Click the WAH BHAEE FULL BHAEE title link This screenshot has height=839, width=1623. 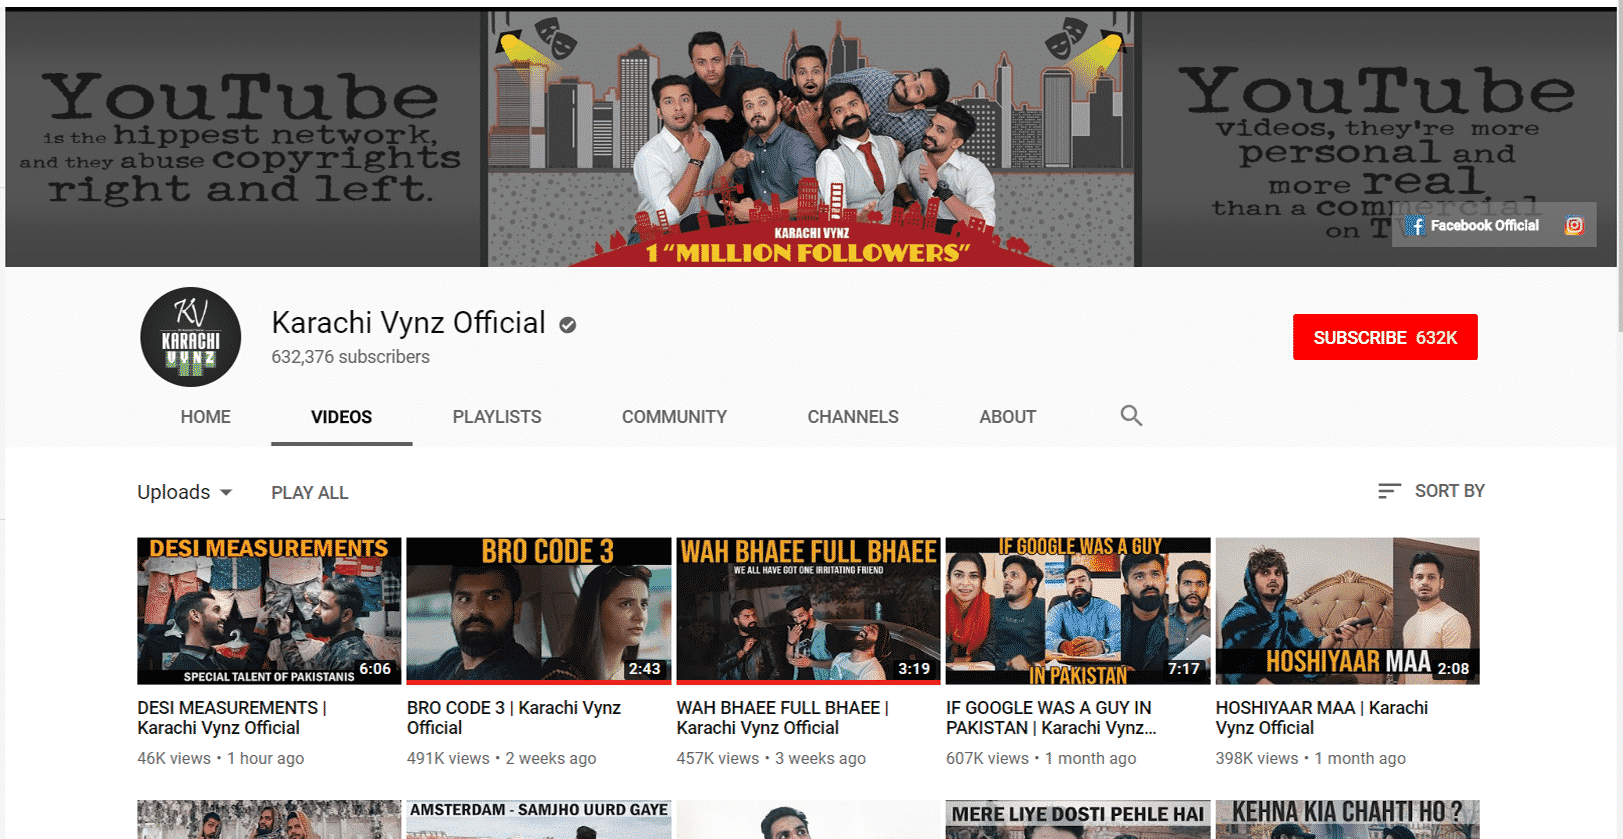click(782, 718)
